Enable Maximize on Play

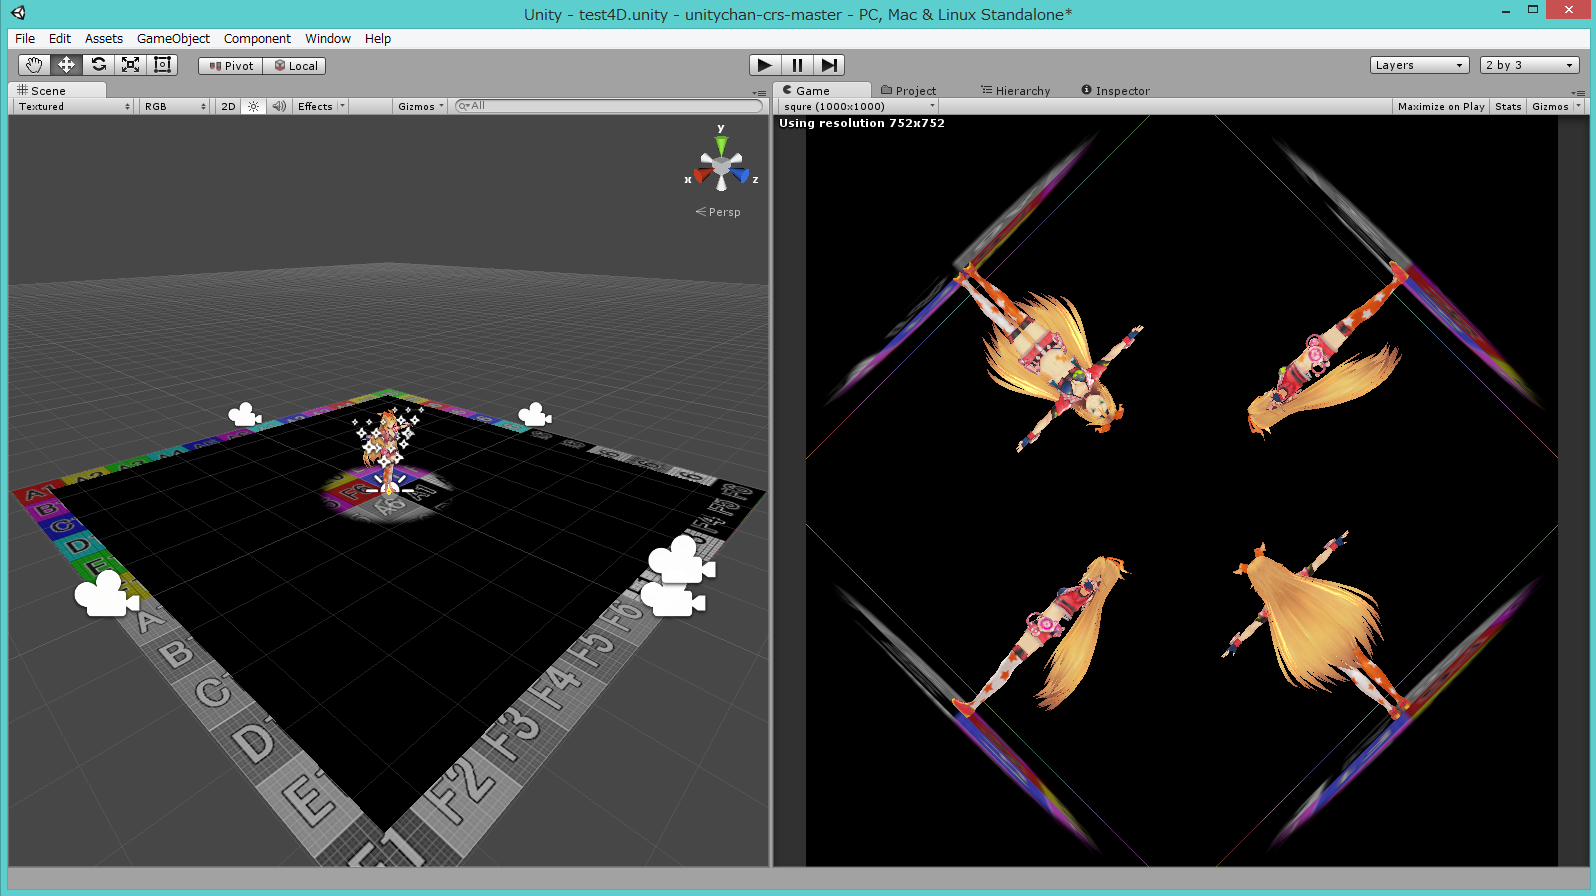pos(1441,106)
